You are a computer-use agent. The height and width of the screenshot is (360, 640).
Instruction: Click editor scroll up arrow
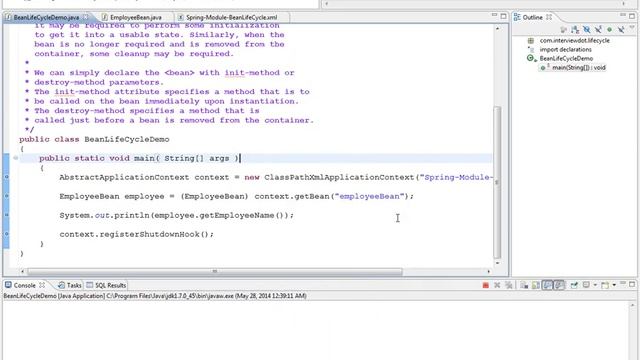tap(497, 29)
